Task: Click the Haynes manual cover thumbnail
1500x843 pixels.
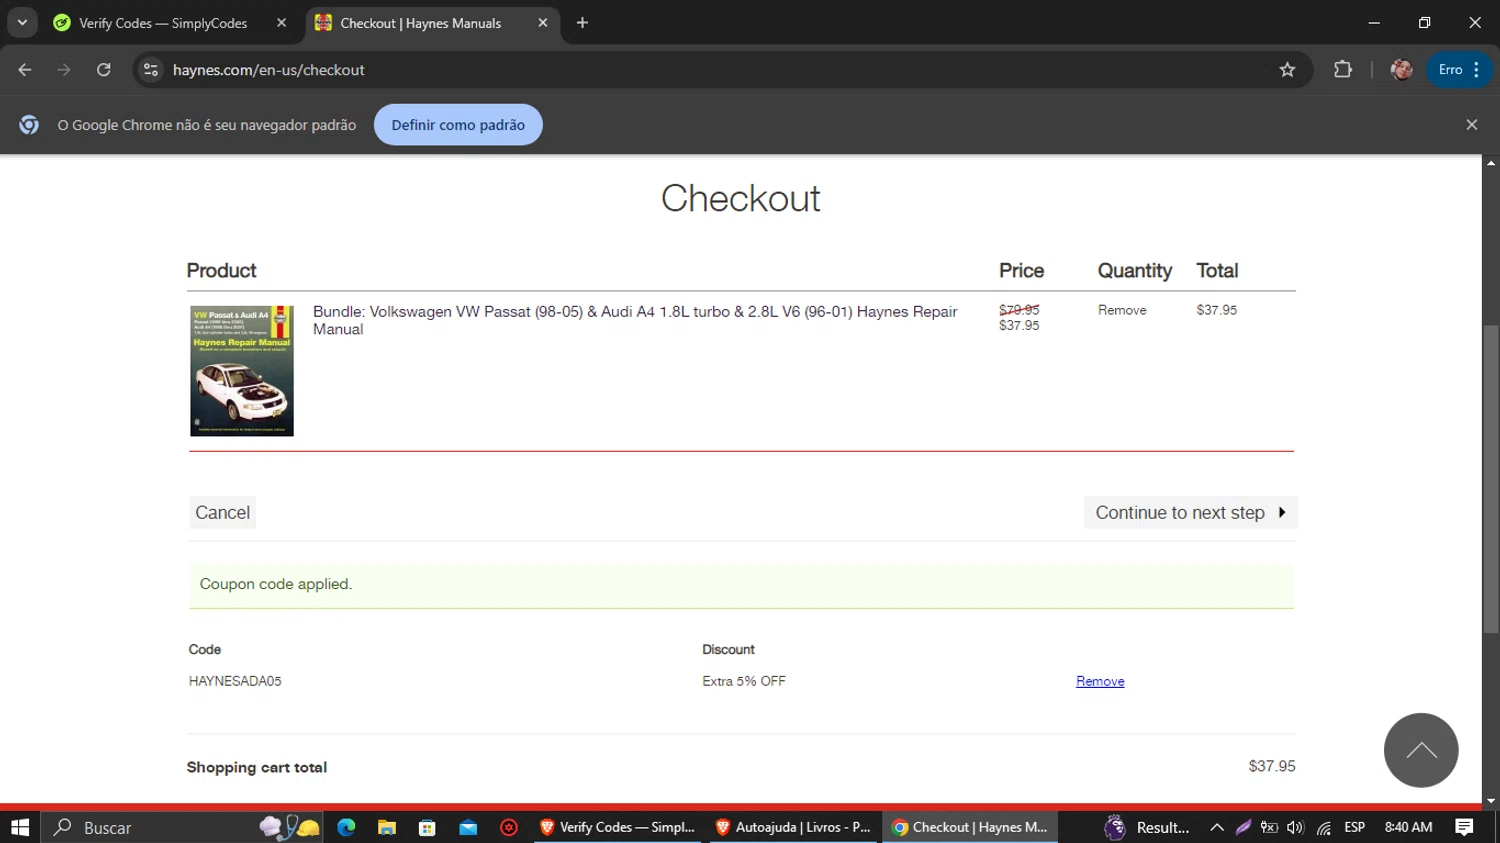Action: (x=242, y=371)
